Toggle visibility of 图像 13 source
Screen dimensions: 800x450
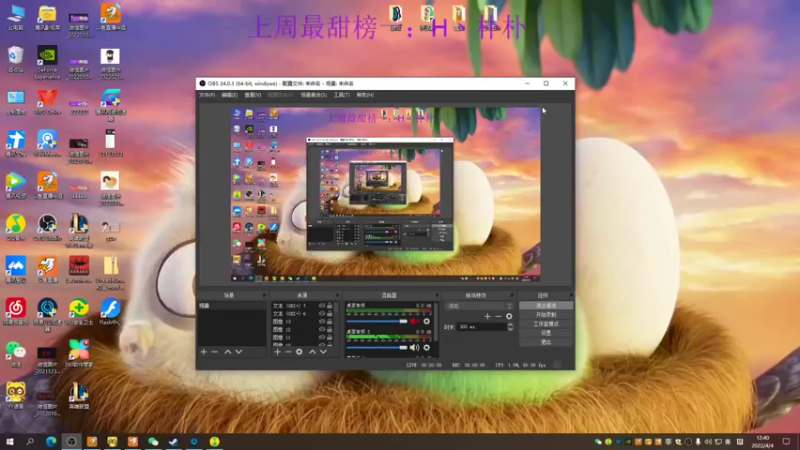322,321
